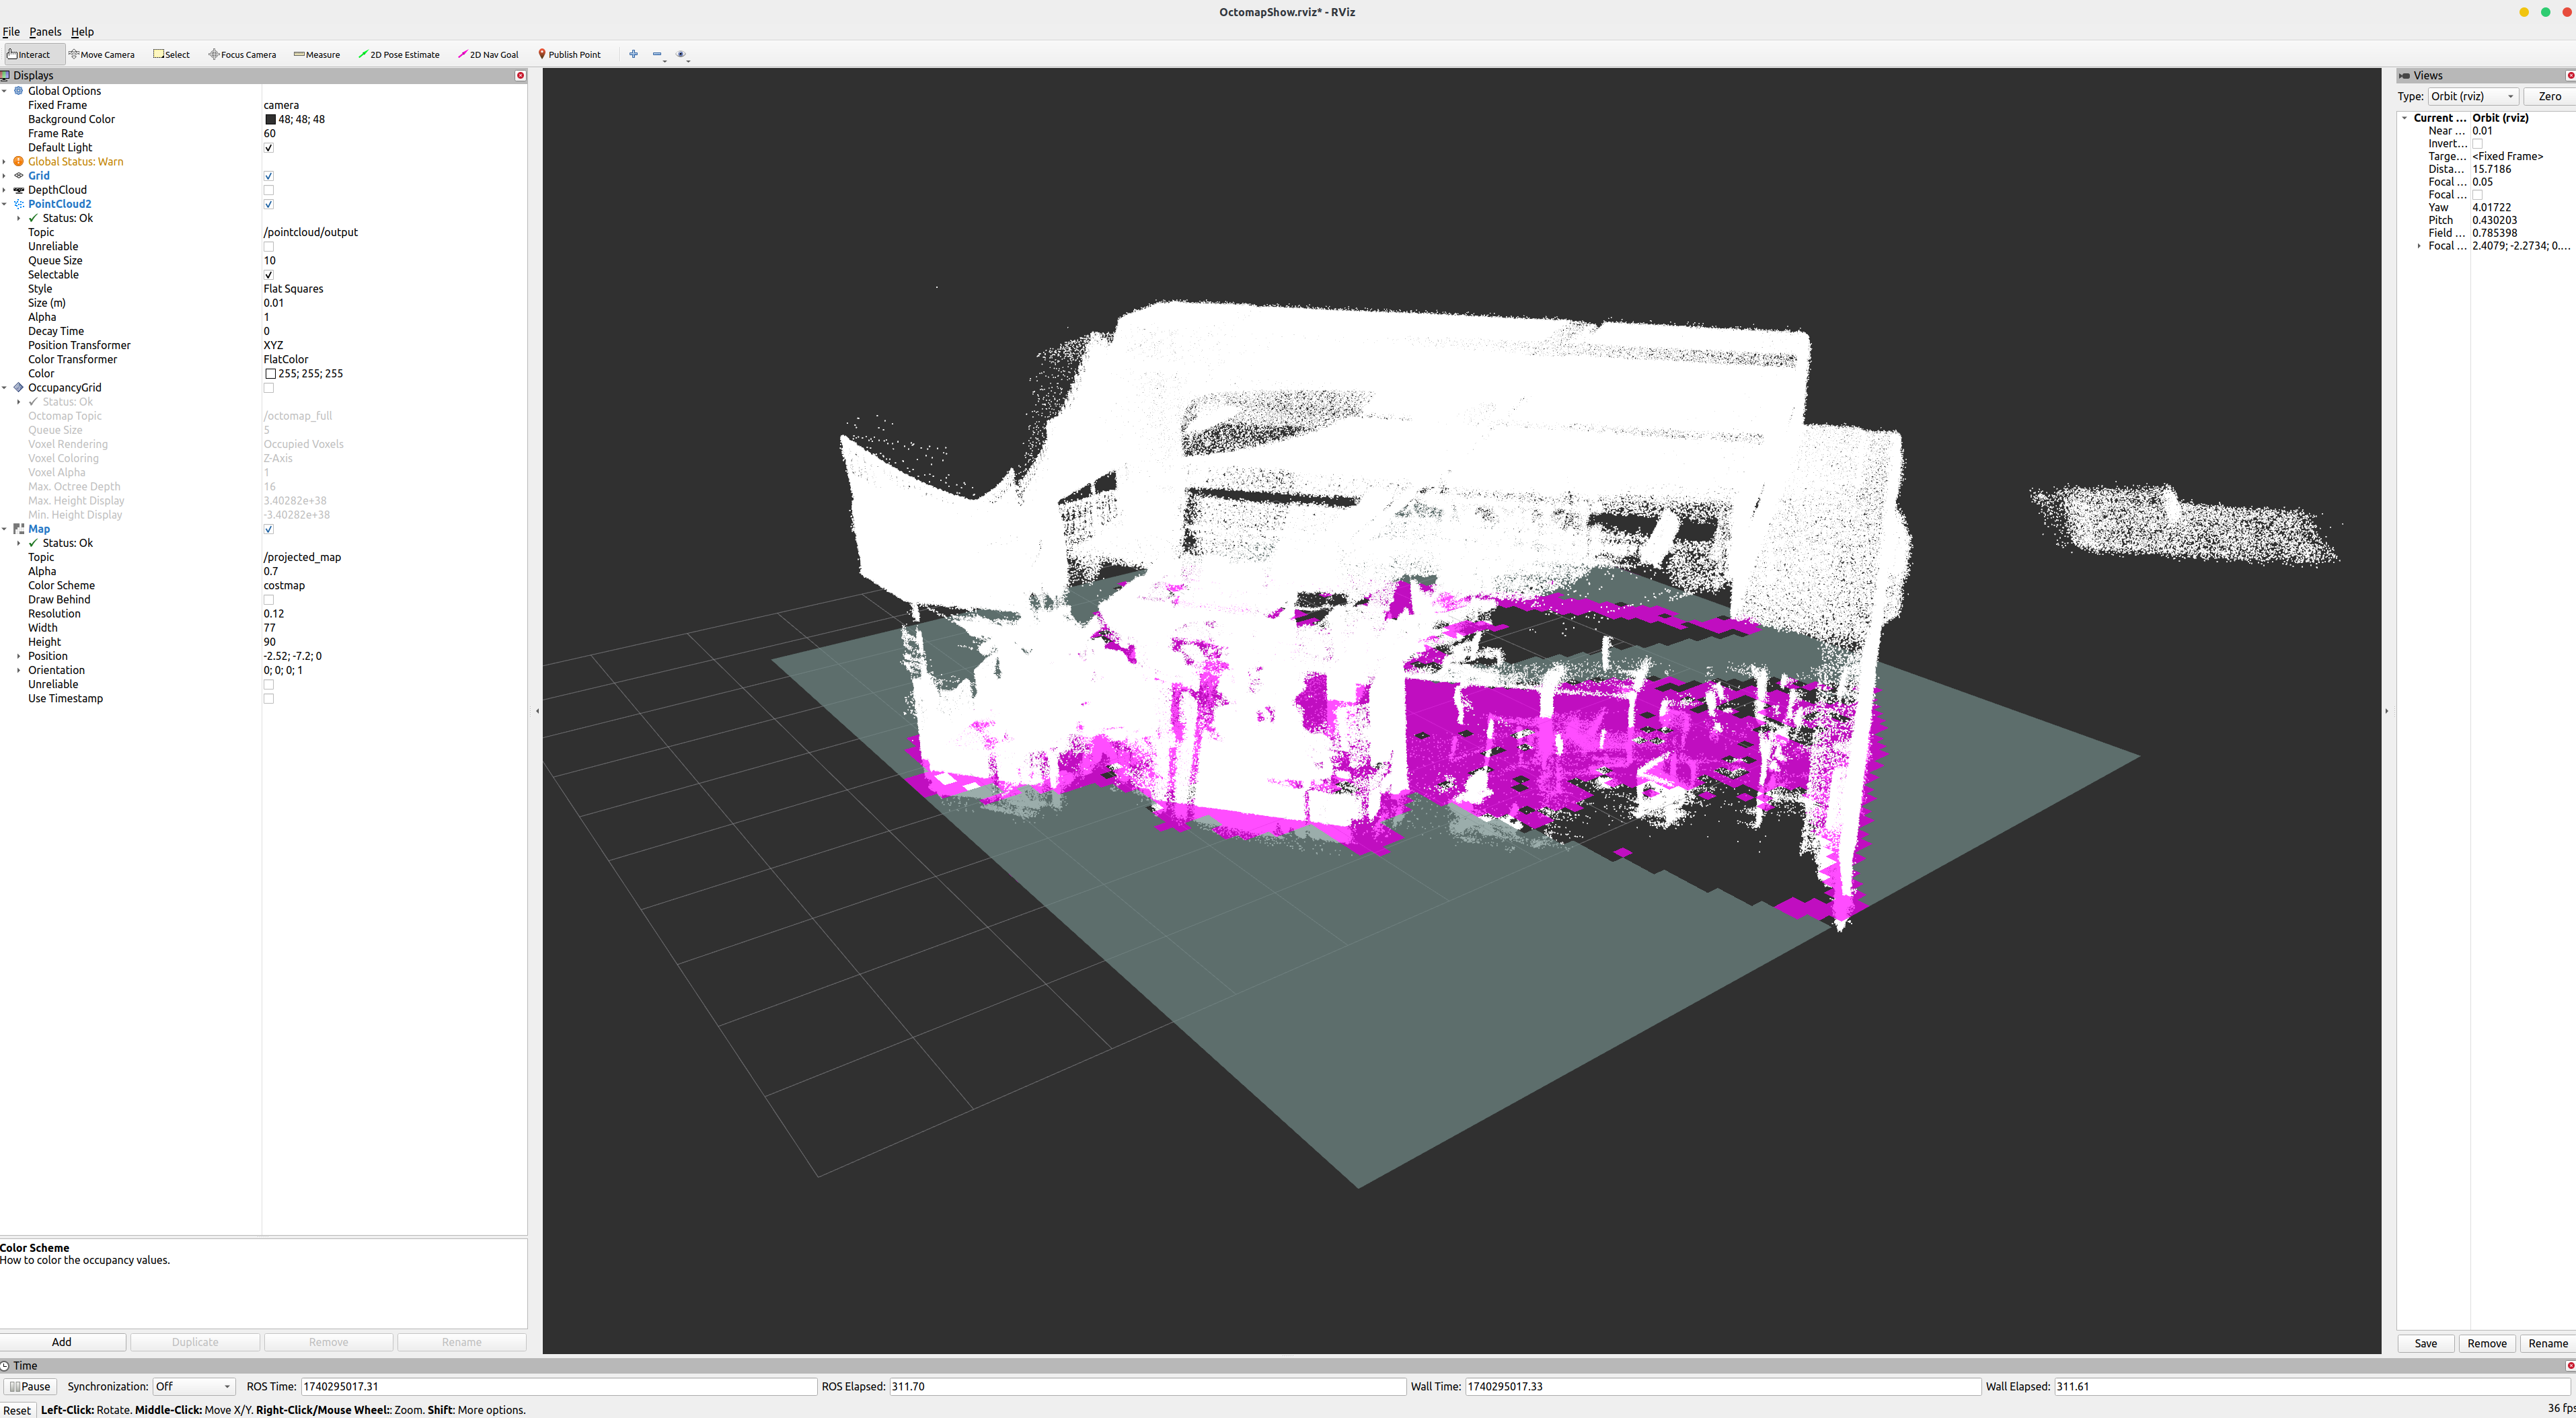Pick the 2D Nav Goal tool

click(x=488, y=55)
